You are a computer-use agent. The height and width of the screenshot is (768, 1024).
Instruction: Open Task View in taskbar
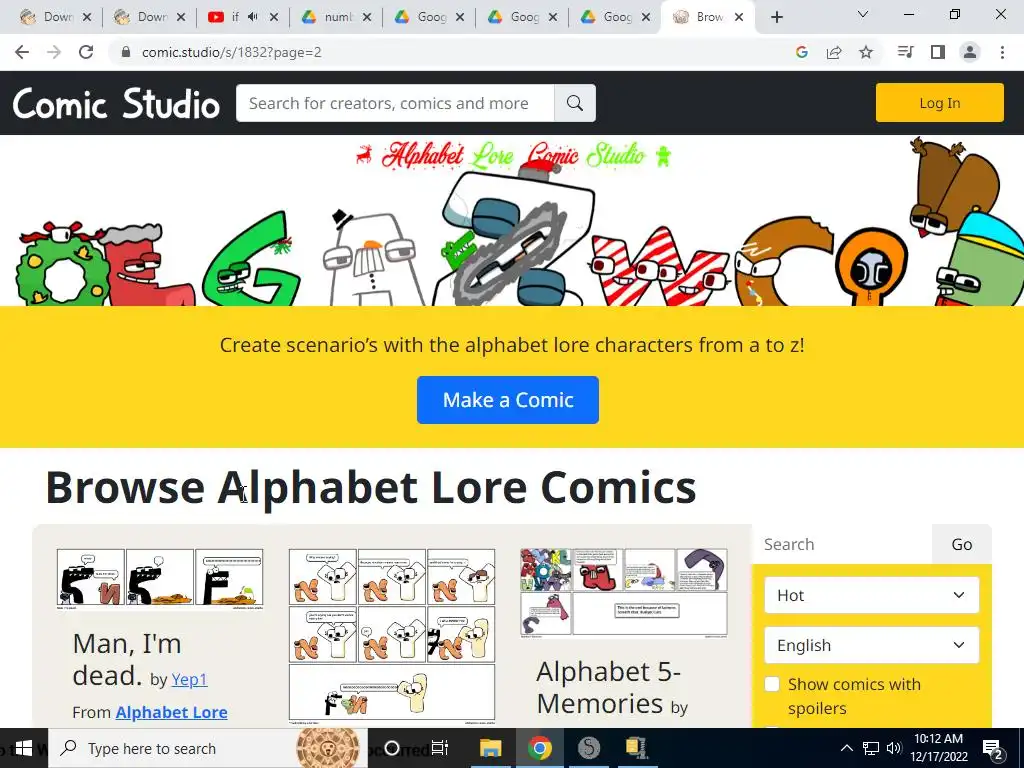[440, 748]
